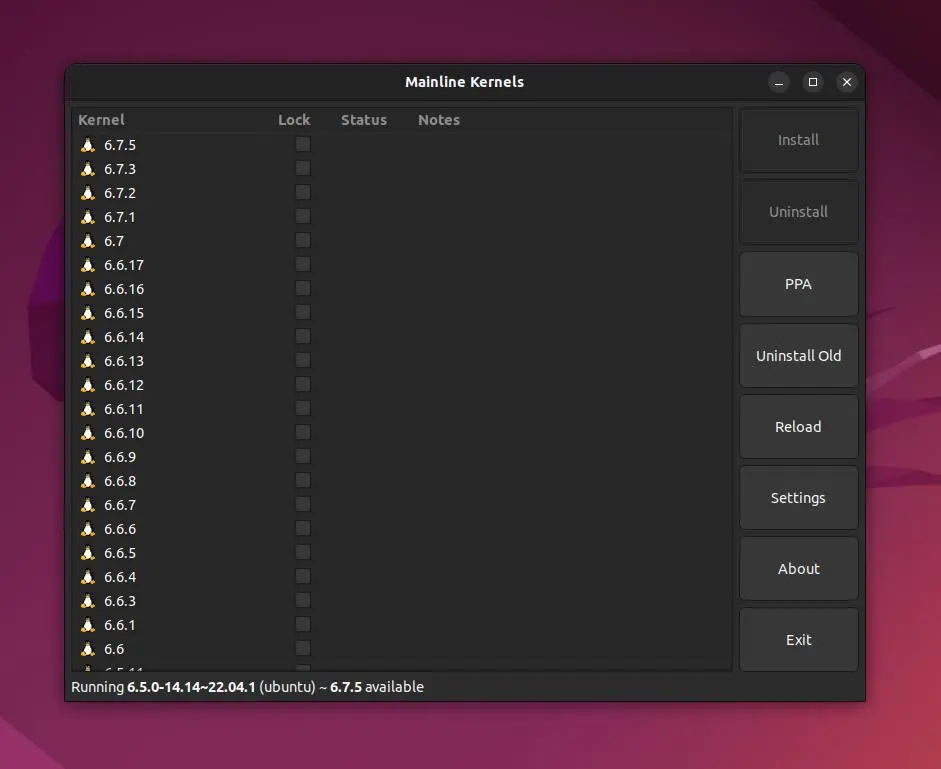Open the Settings dialog
Screen dimensions: 941x769
(x=798, y=498)
